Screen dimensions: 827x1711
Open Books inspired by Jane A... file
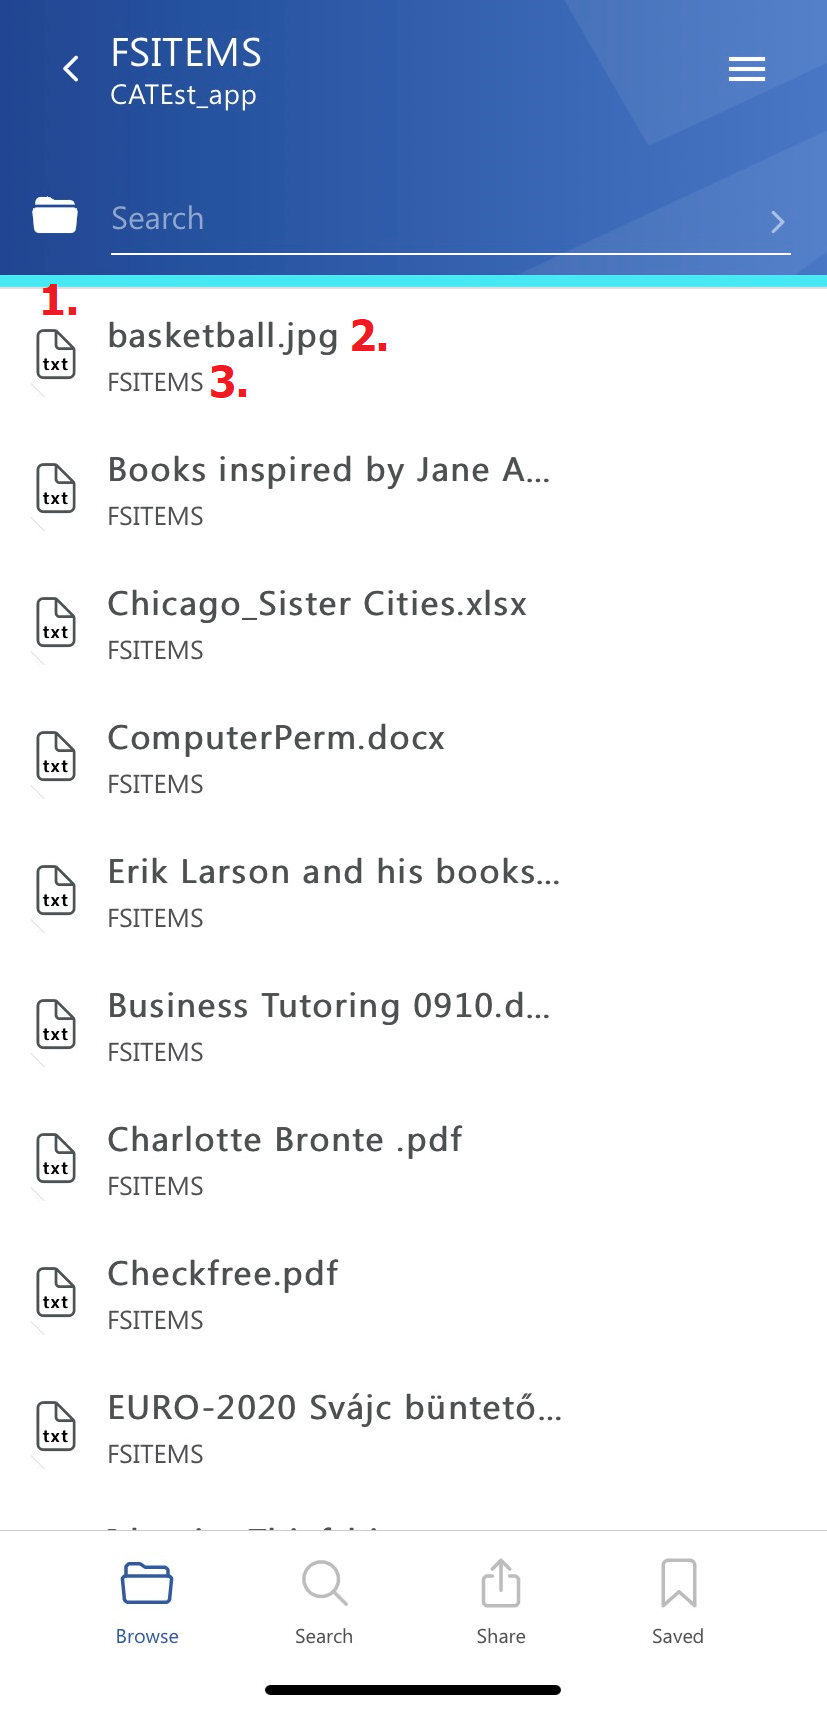pos(328,470)
